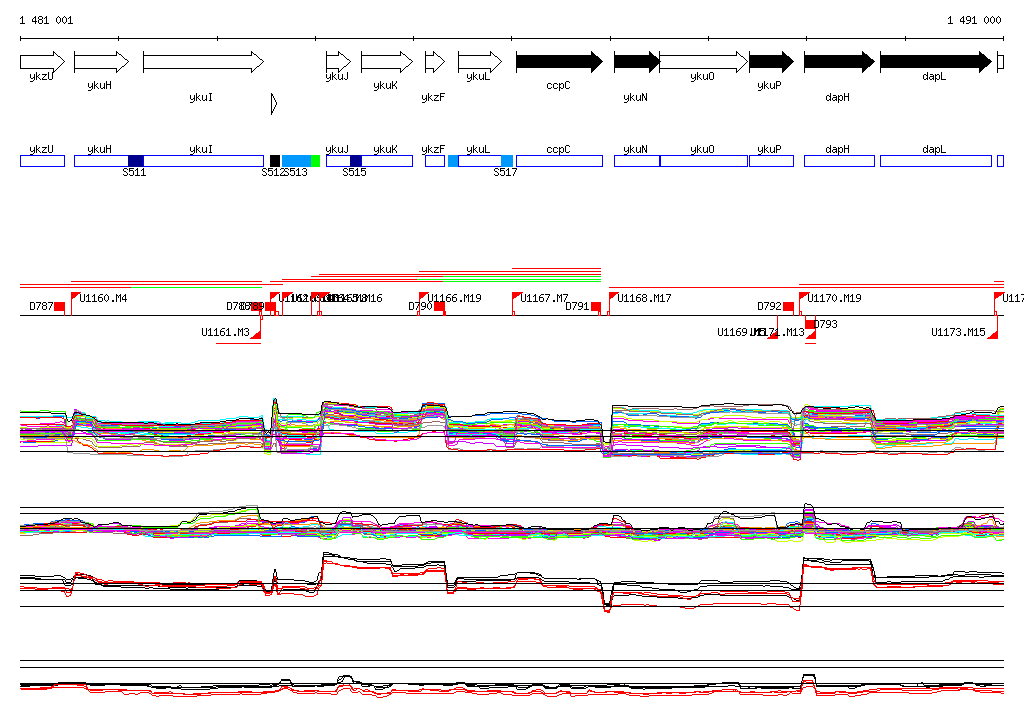Click the black dapH gene arrow
Image resolution: width=1024 pixels, height=714 pixels.
click(839, 62)
